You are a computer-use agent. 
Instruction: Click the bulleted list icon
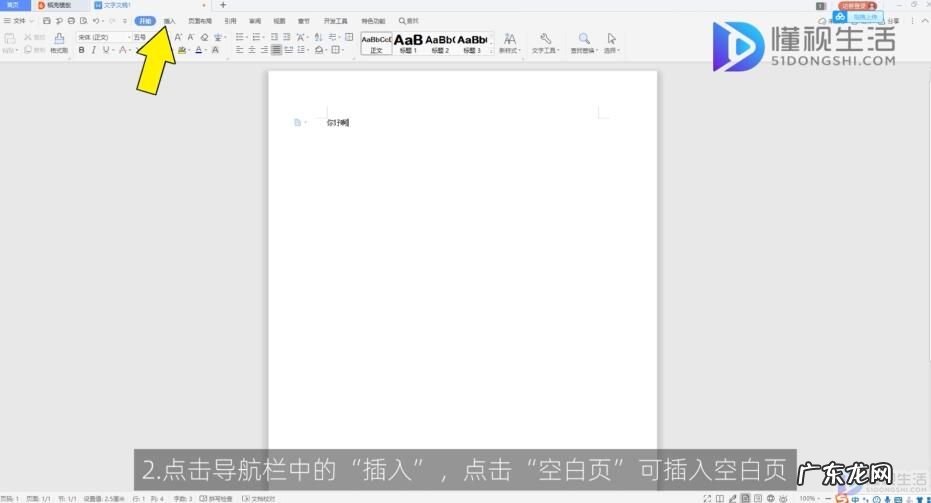[240, 37]
